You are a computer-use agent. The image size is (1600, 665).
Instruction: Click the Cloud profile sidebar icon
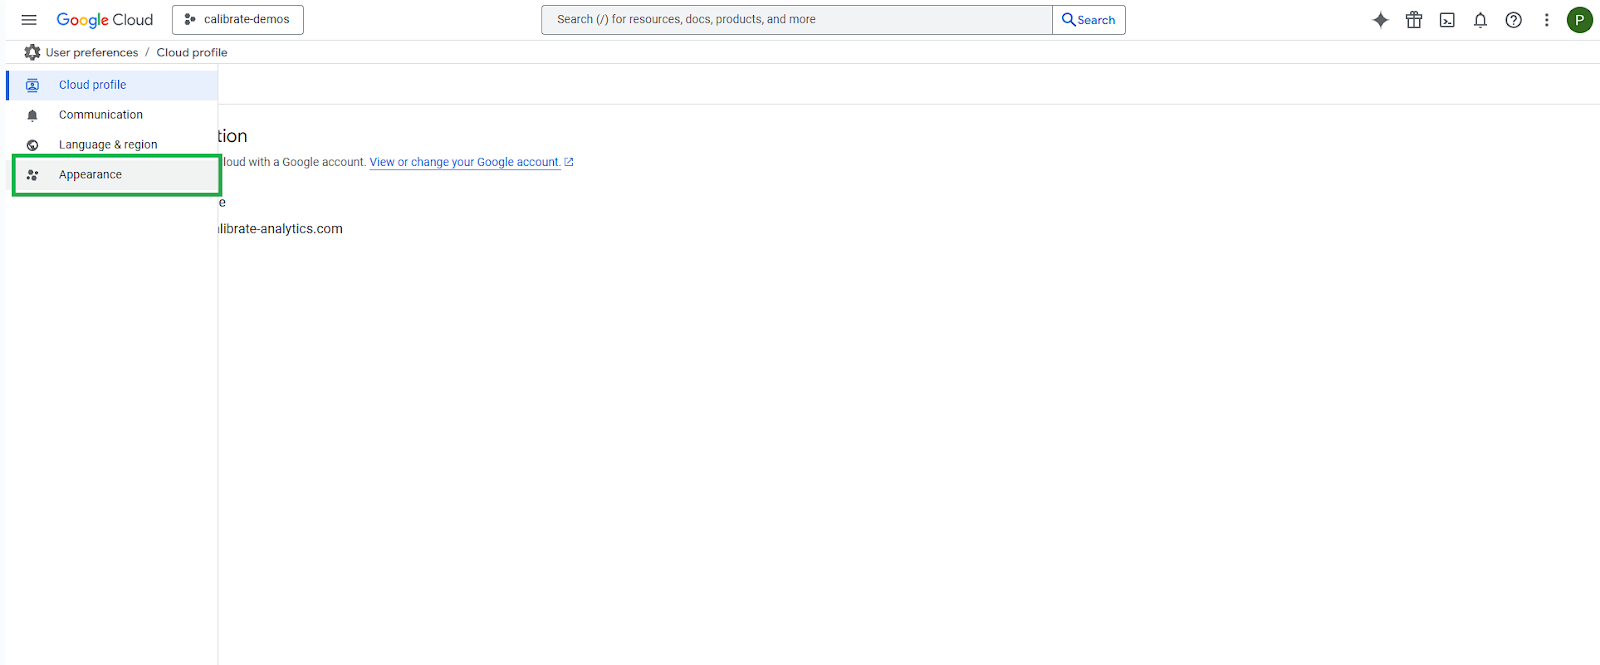(32, 85)
